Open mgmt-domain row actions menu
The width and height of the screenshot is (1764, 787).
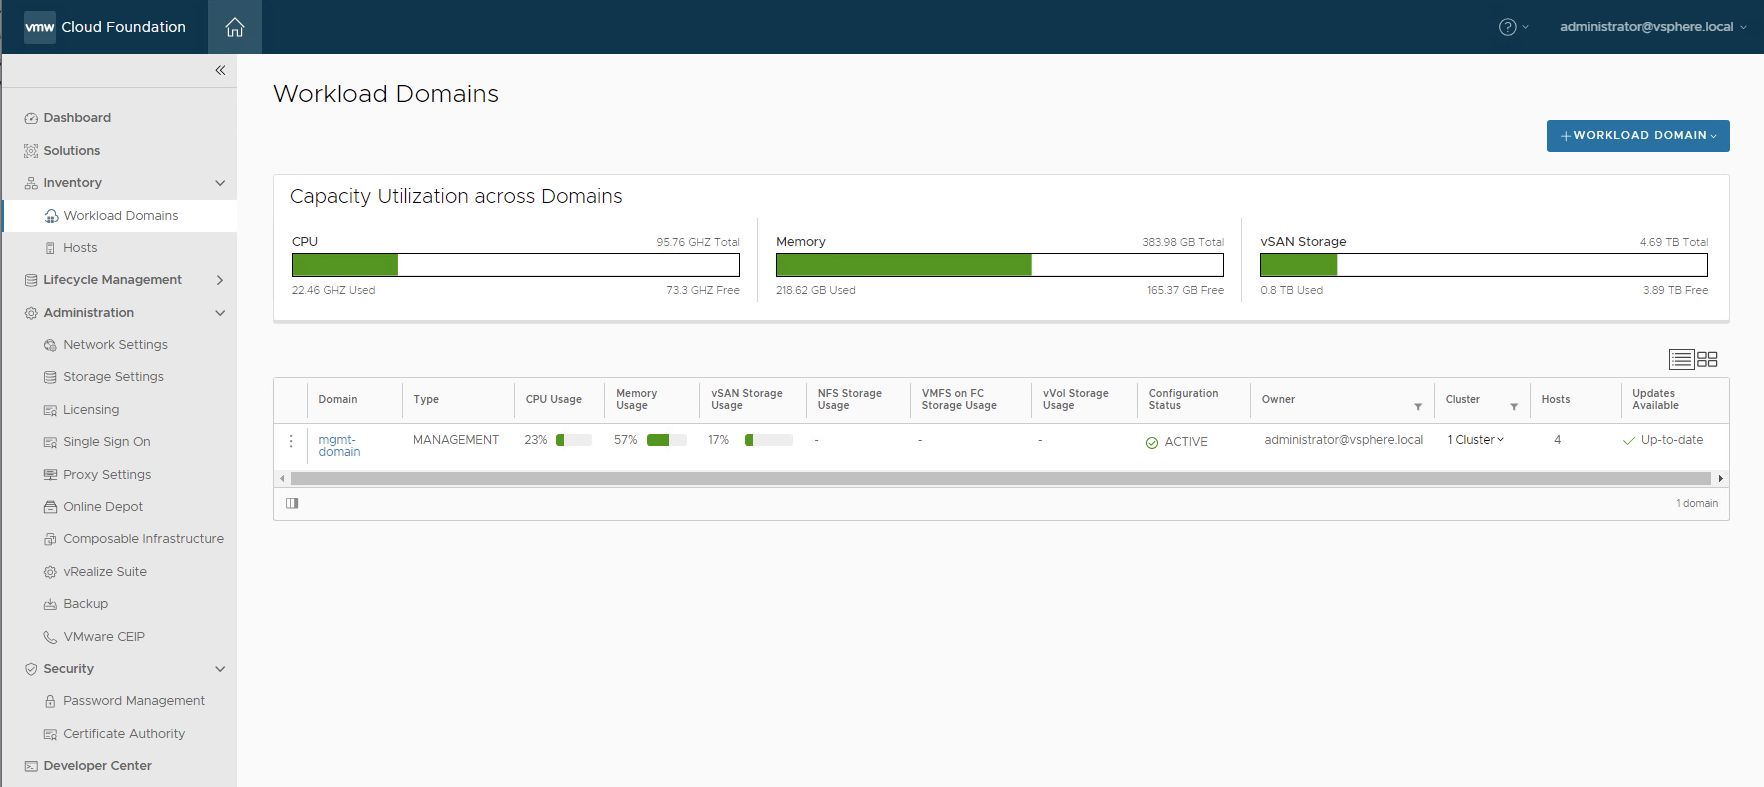[291, 441]
